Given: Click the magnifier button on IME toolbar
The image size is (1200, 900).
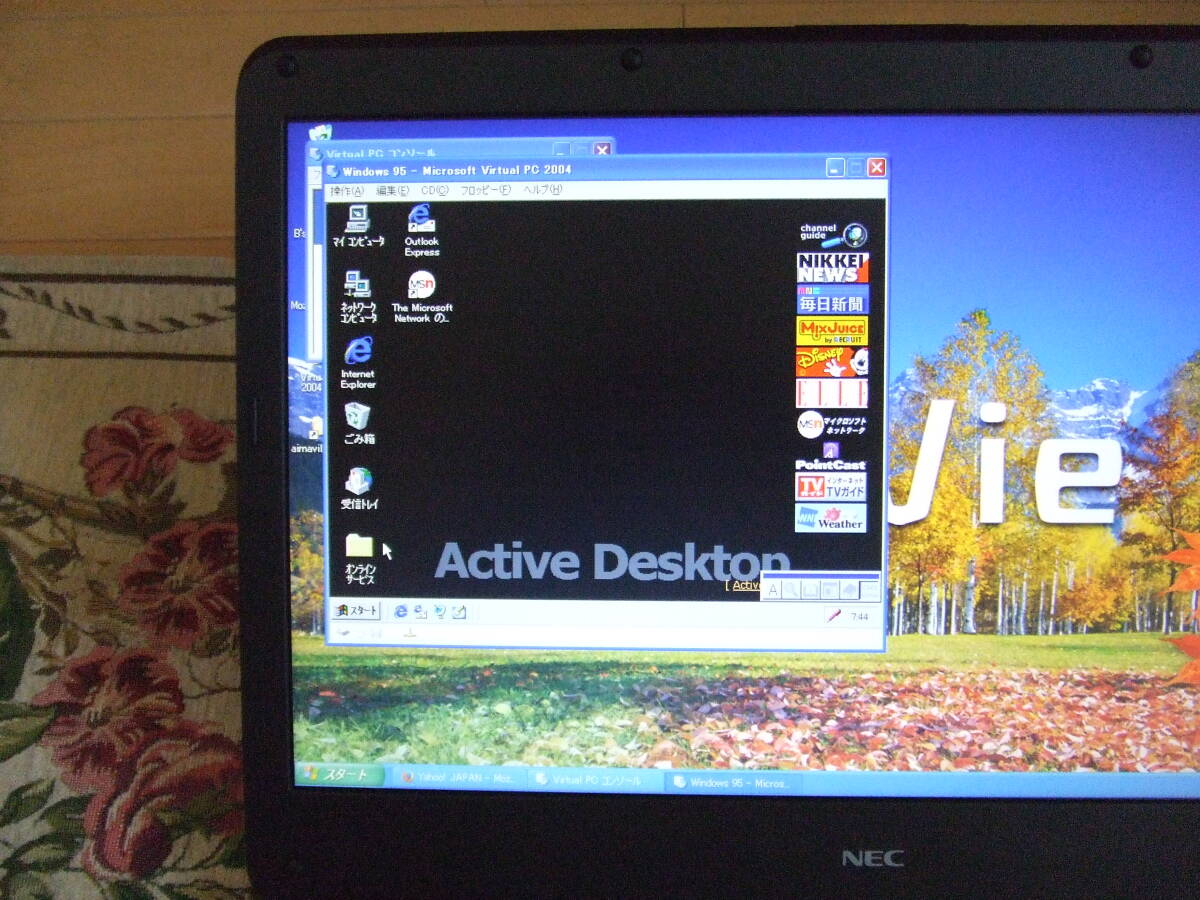Looking at the screenshot, I should coord(791,589).
